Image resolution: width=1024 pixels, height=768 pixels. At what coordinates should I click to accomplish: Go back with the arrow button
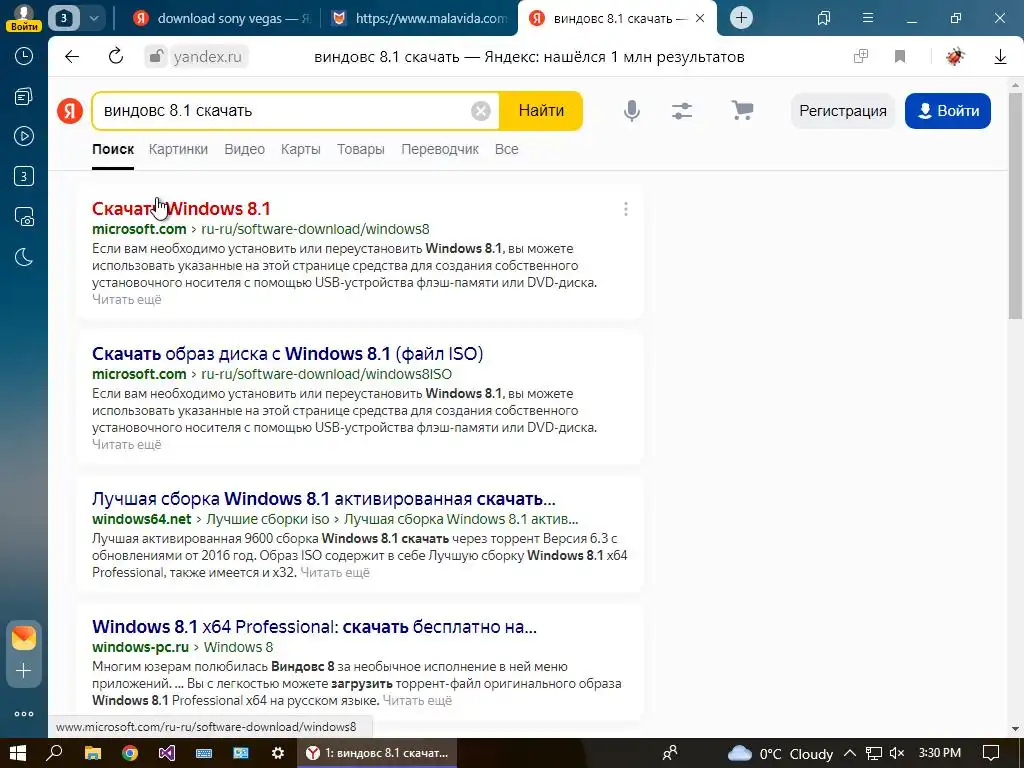(72, 57)
